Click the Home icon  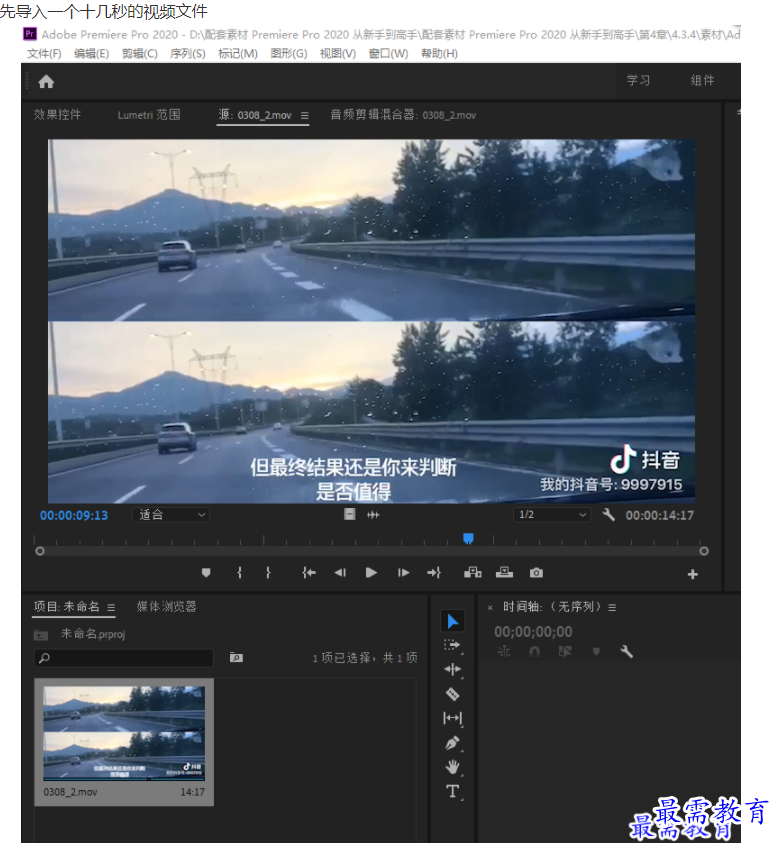tap(46, 82)
